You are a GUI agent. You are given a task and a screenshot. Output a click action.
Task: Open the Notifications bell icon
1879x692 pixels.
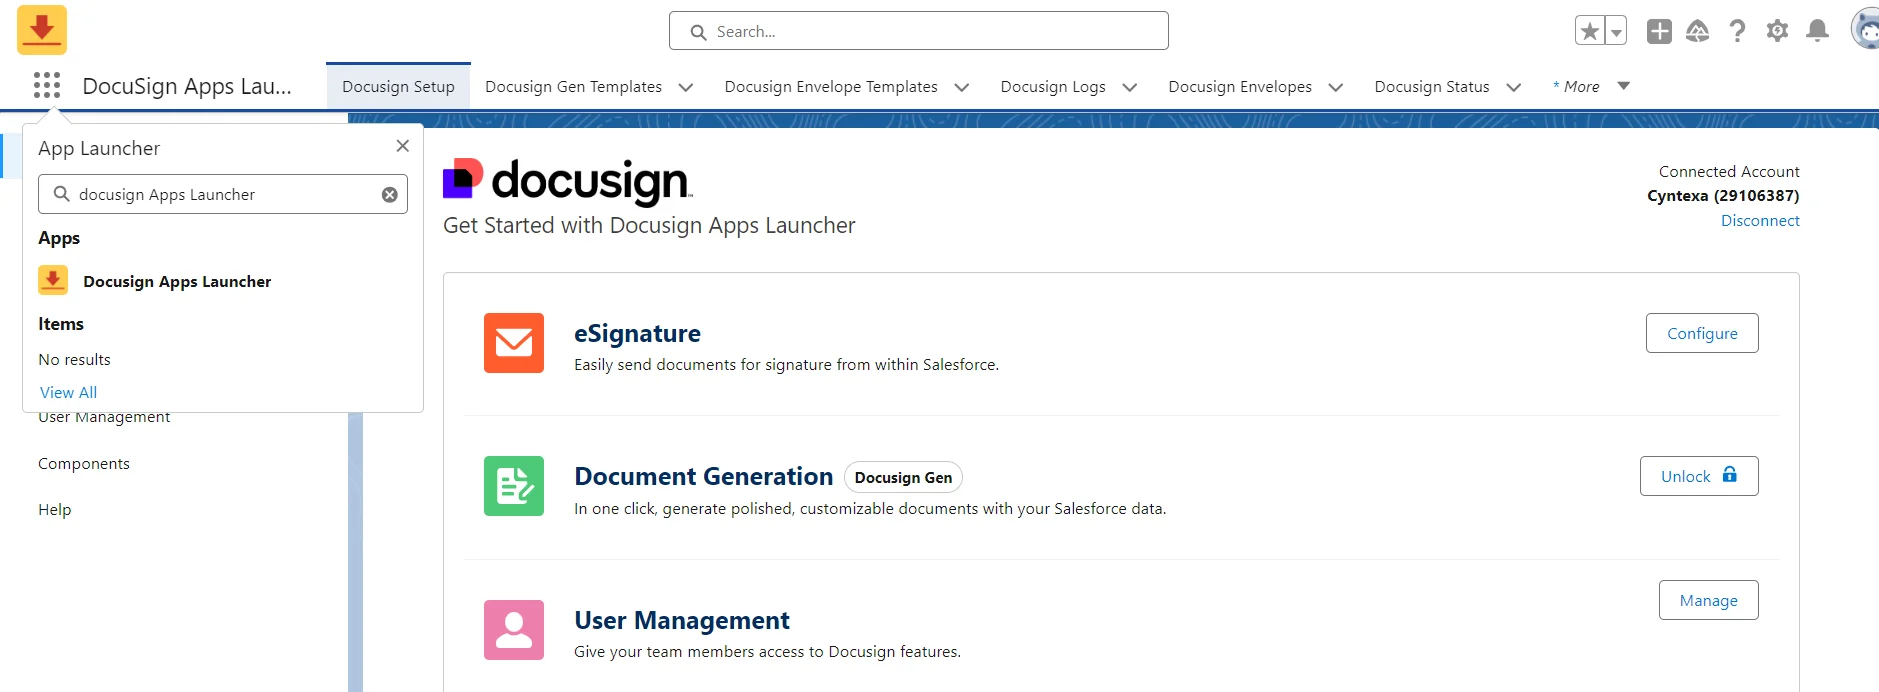pyautogui.click(x=1818, y=31)
